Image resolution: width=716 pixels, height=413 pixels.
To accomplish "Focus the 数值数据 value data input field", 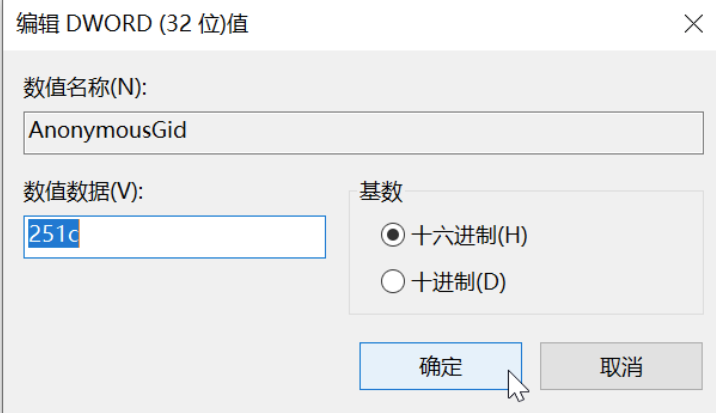I will [x=175, y=237].
